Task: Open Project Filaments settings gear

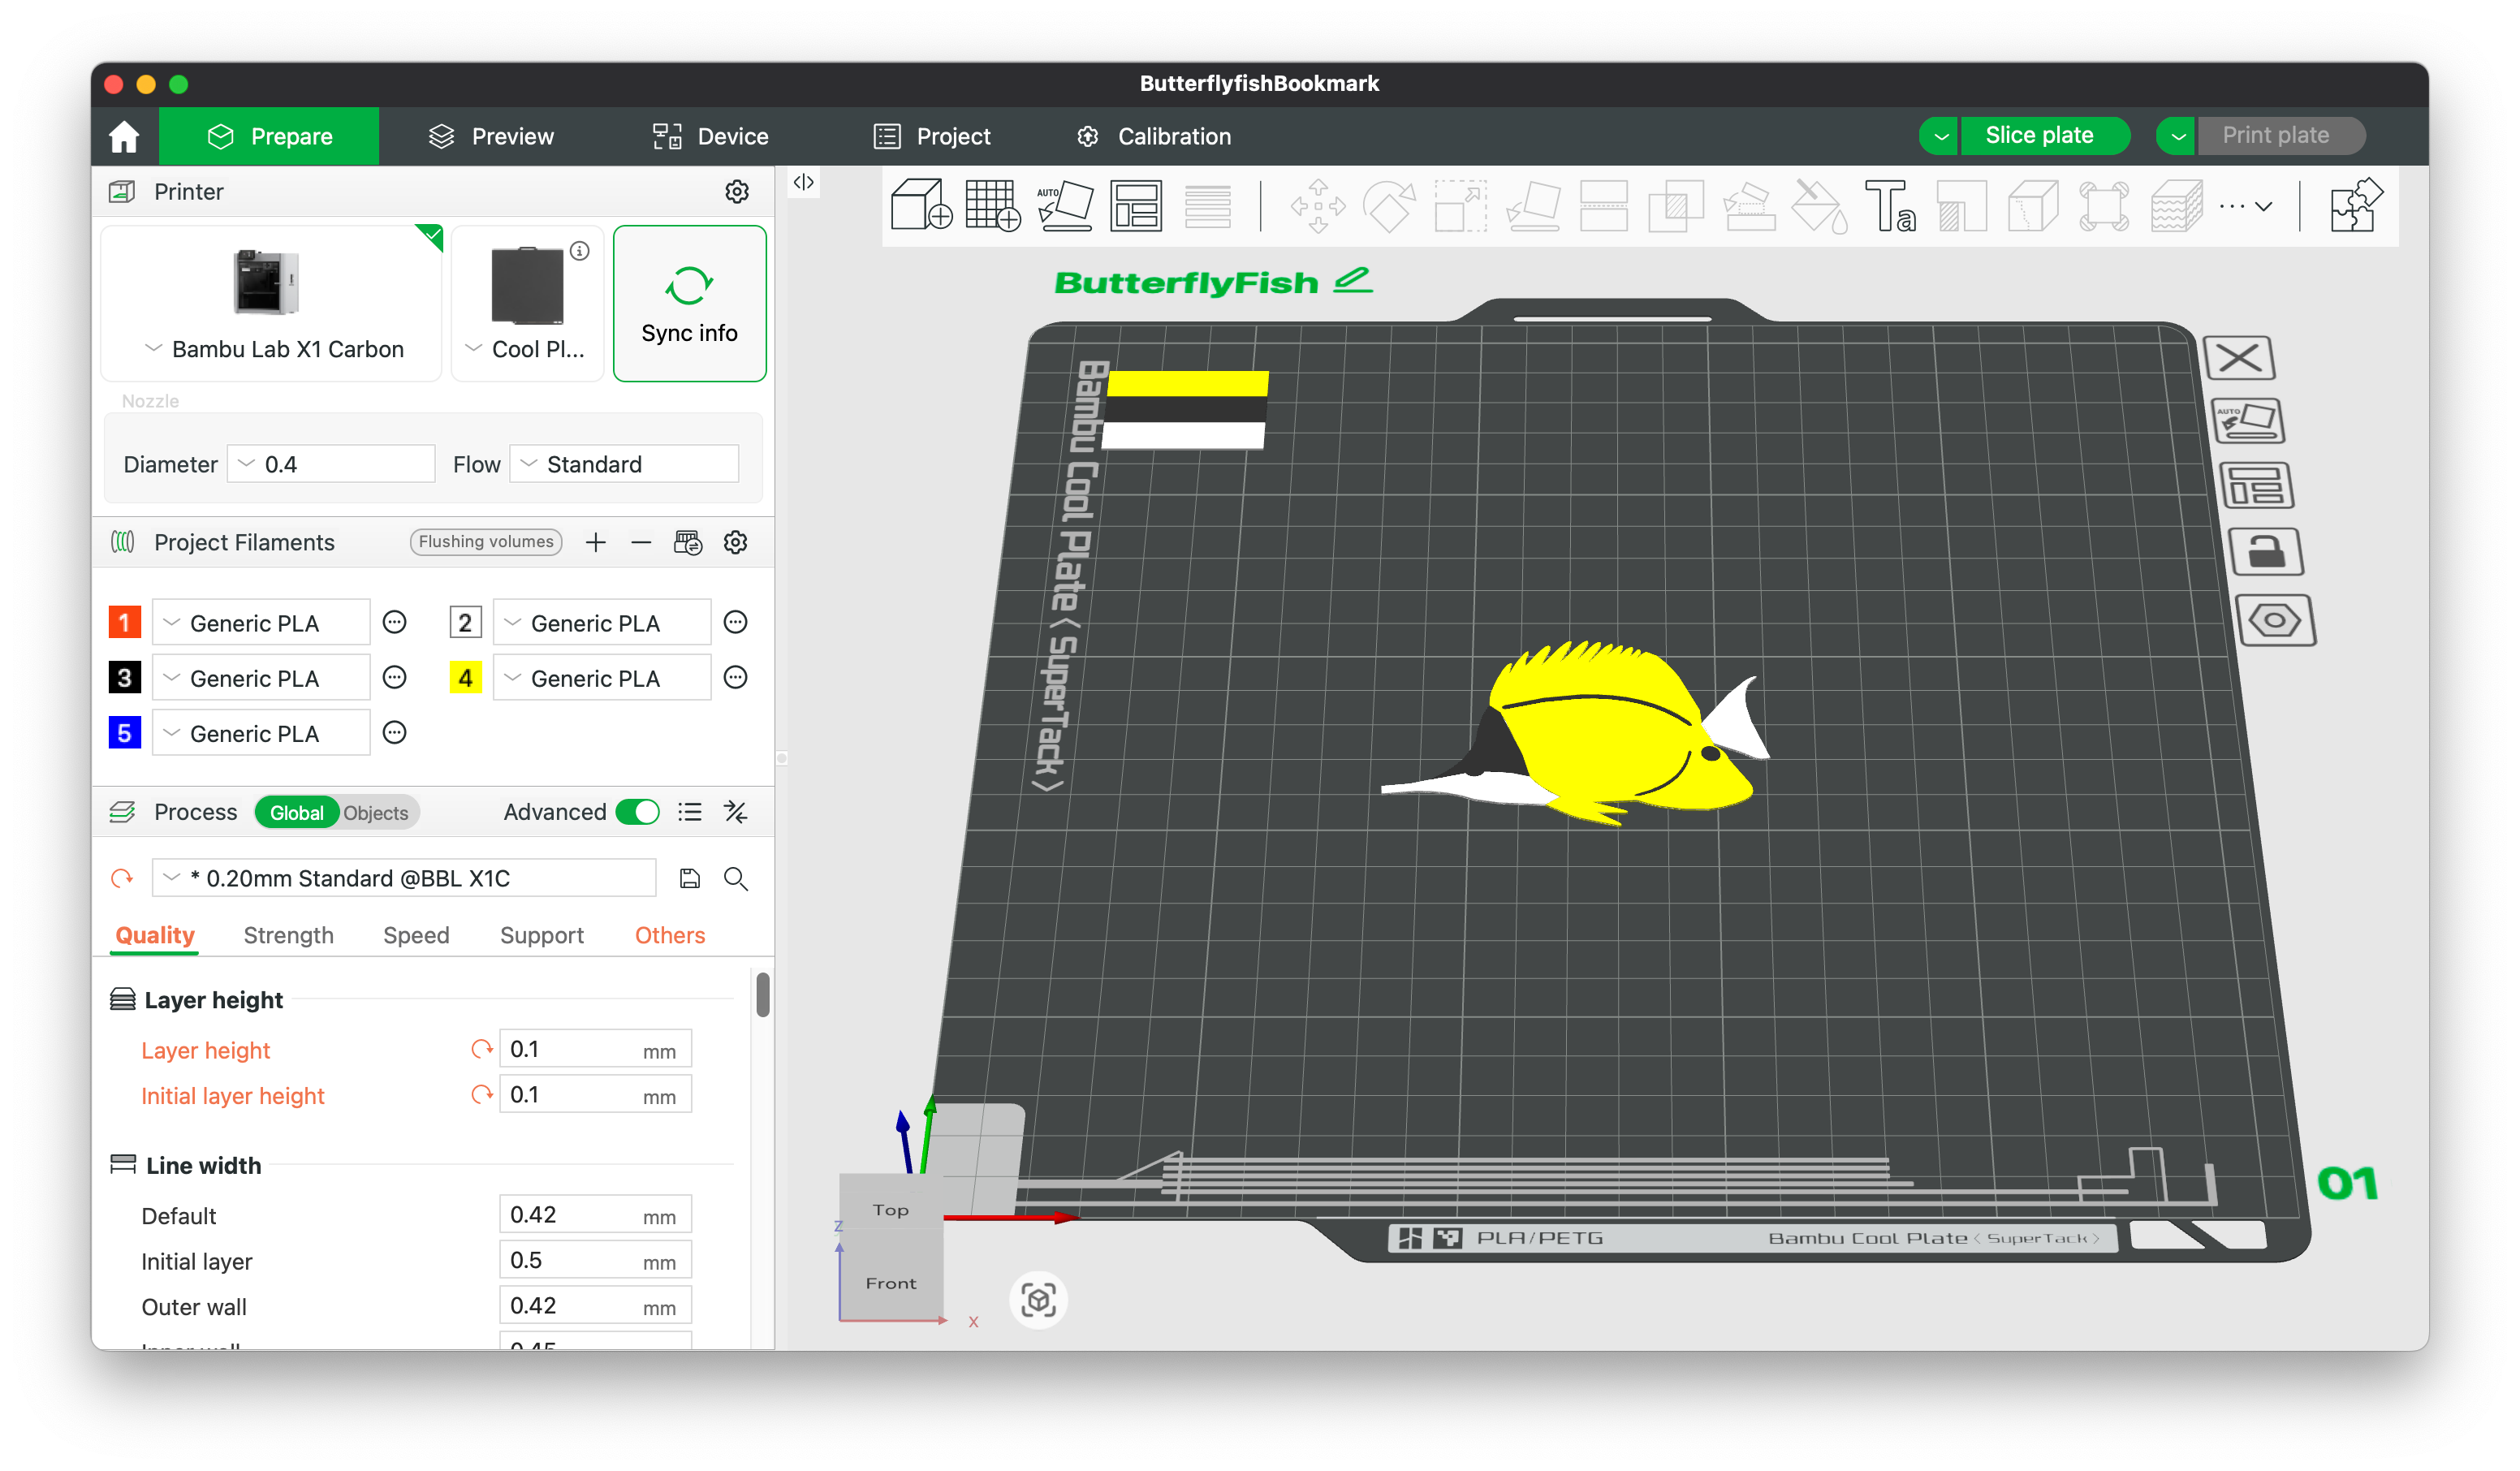Action: (736, 542)
